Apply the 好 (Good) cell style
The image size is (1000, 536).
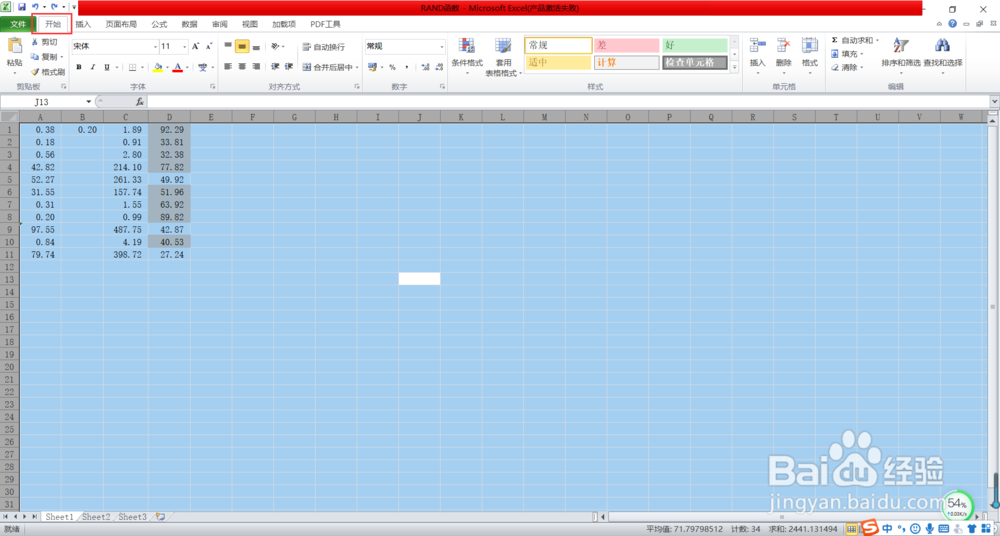click(695, 45)
